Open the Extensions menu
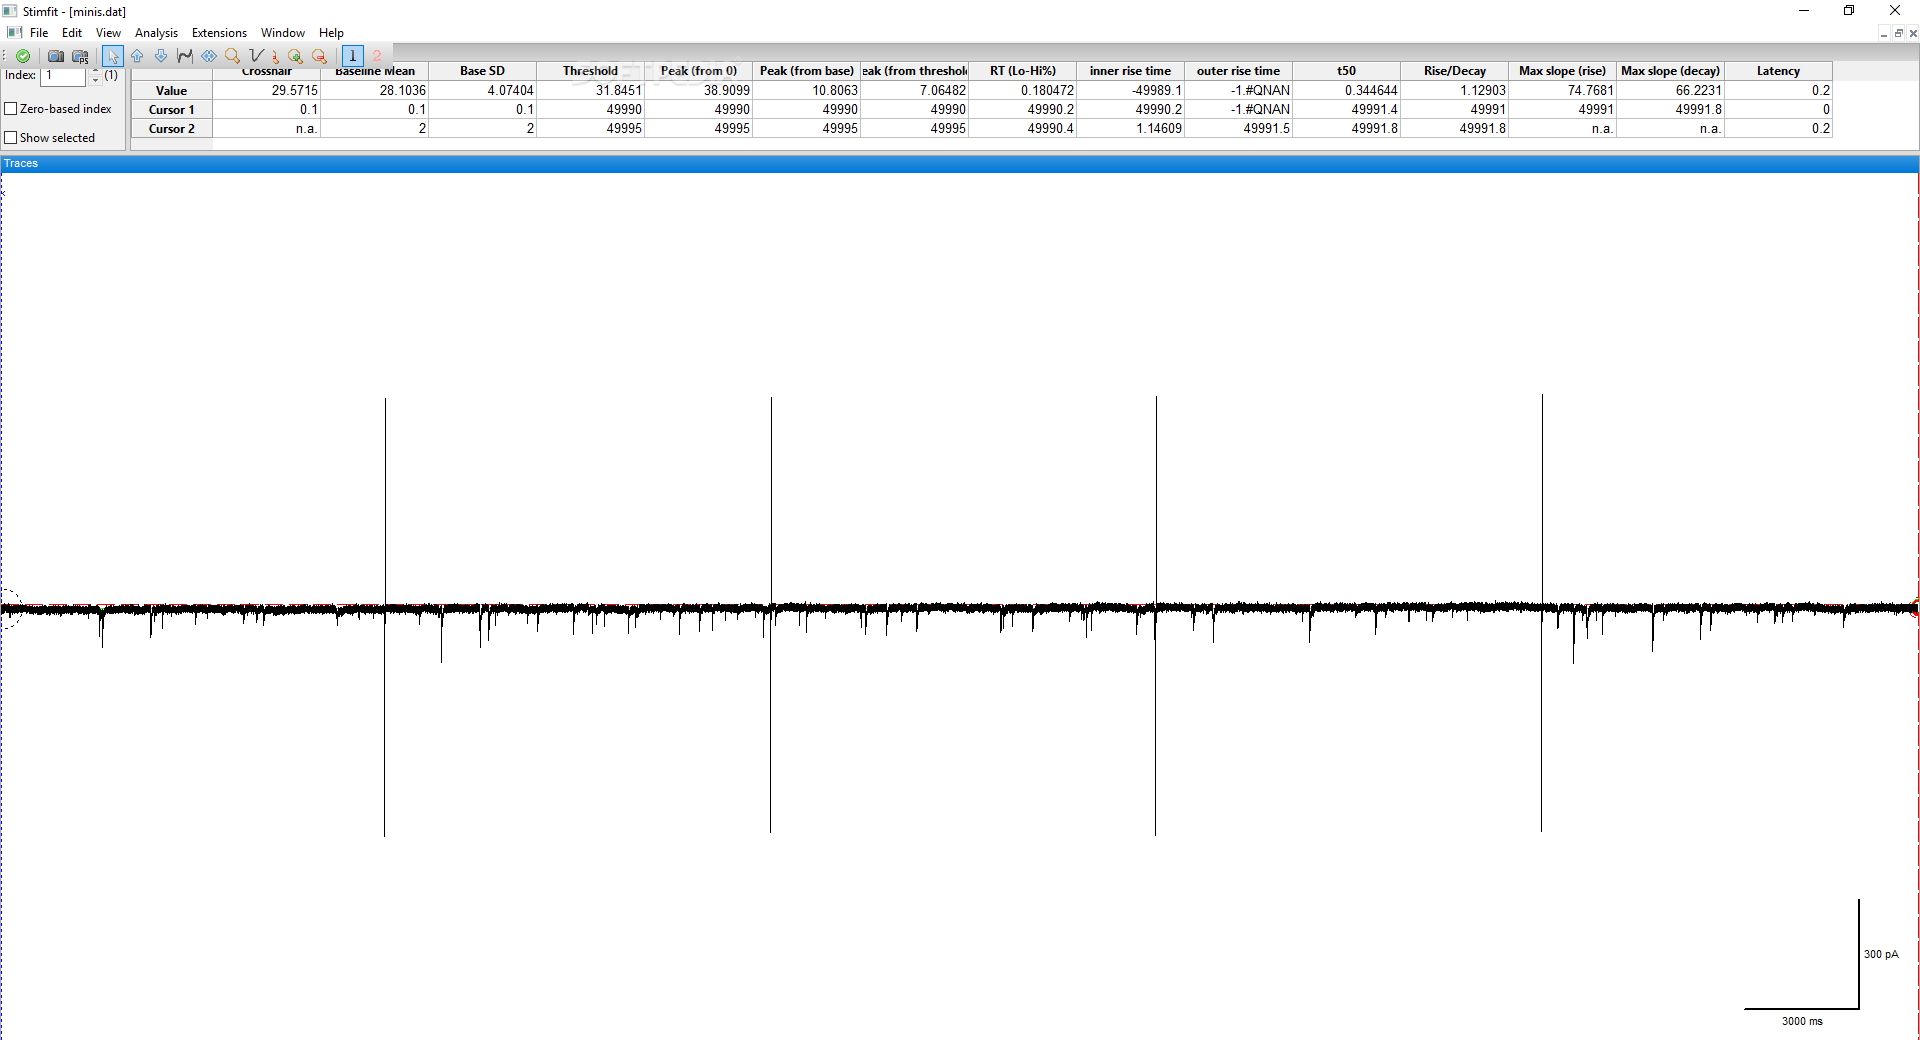 coord(219,33)
